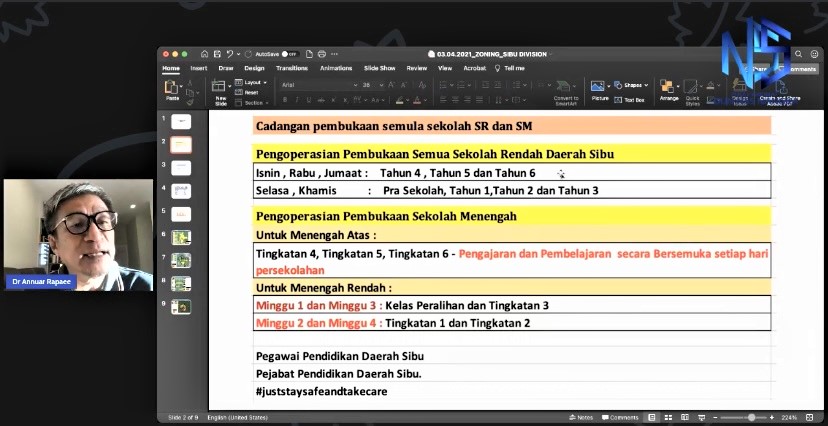This screenshot has height=426, width=828.
Task: Click the Reset slide button
Action: point(247,92)
